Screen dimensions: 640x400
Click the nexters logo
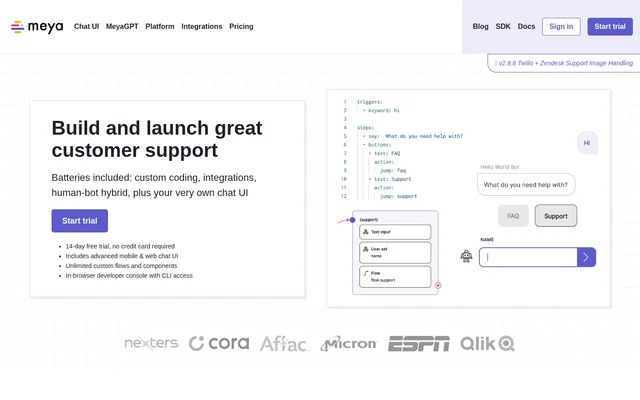tap(151, 343)
